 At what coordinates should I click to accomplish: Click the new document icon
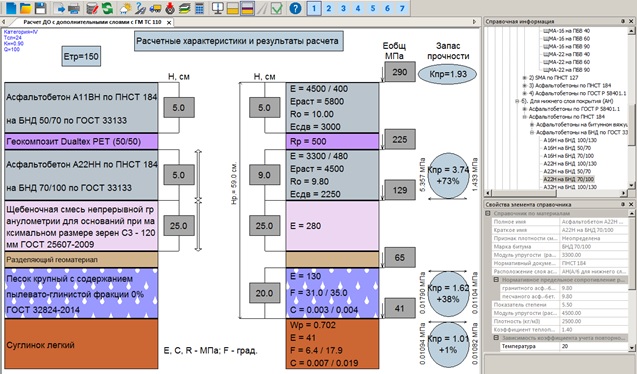click(11, 8)
